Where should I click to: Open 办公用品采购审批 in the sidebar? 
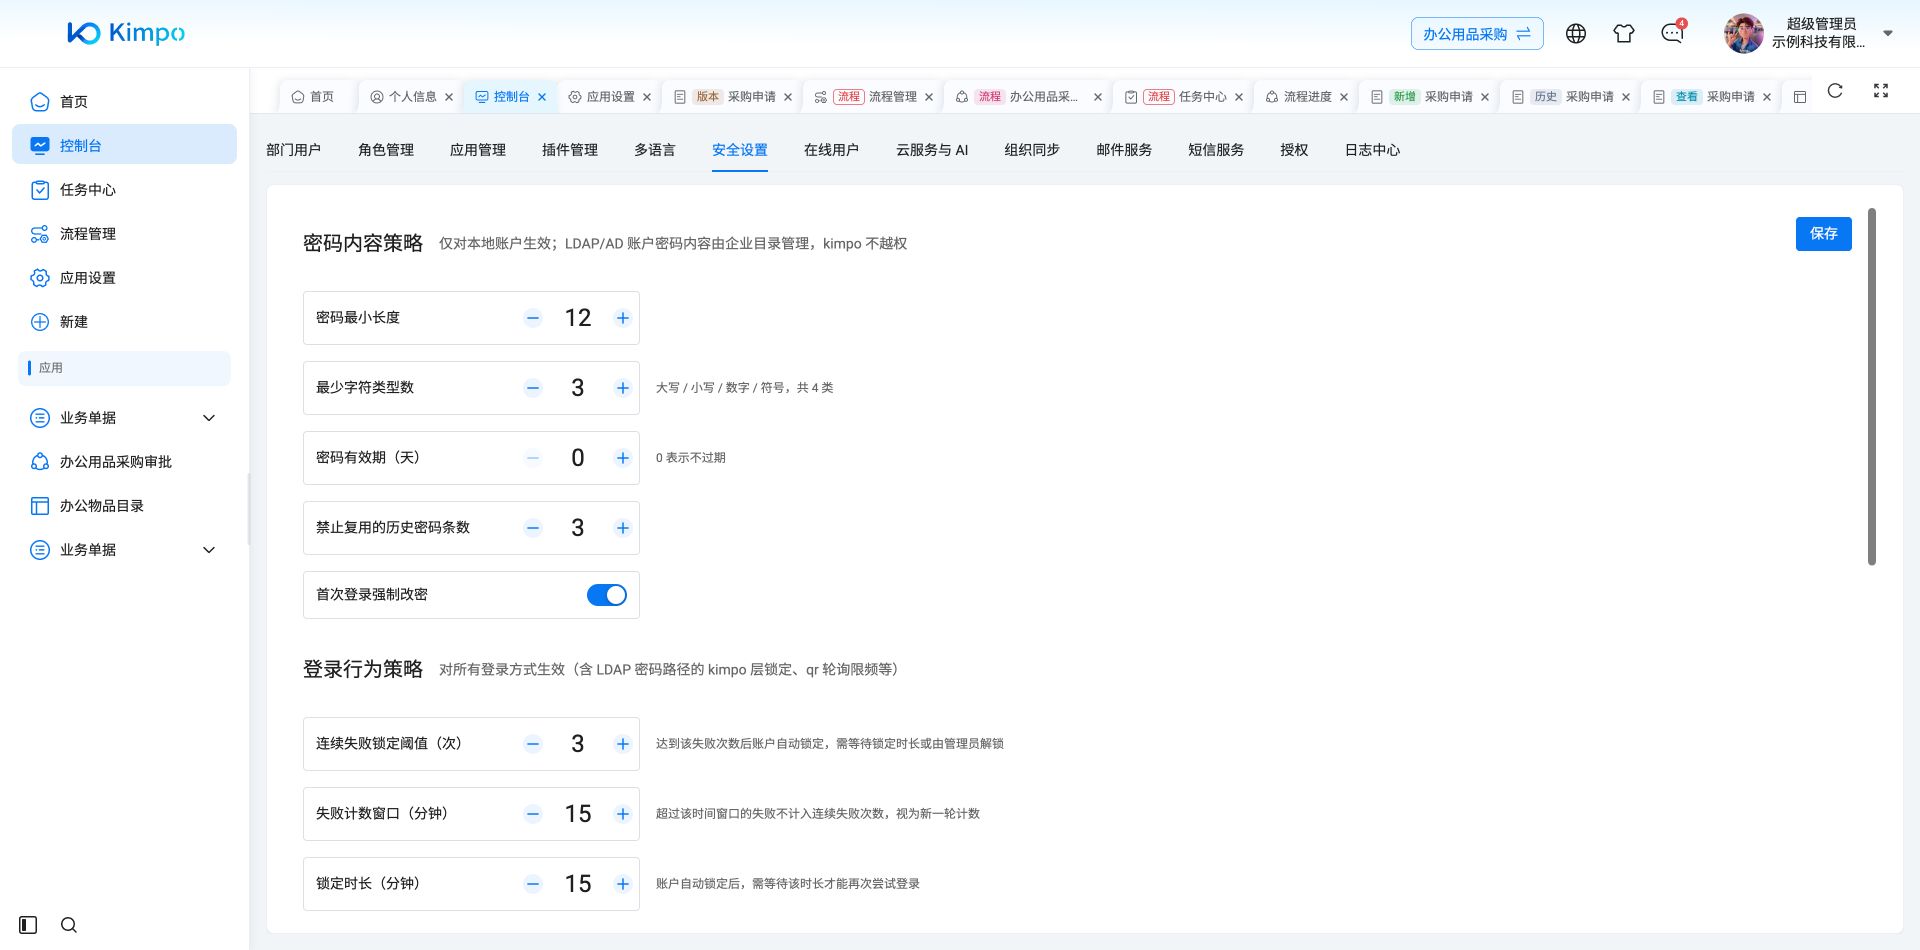coord(124,462)
